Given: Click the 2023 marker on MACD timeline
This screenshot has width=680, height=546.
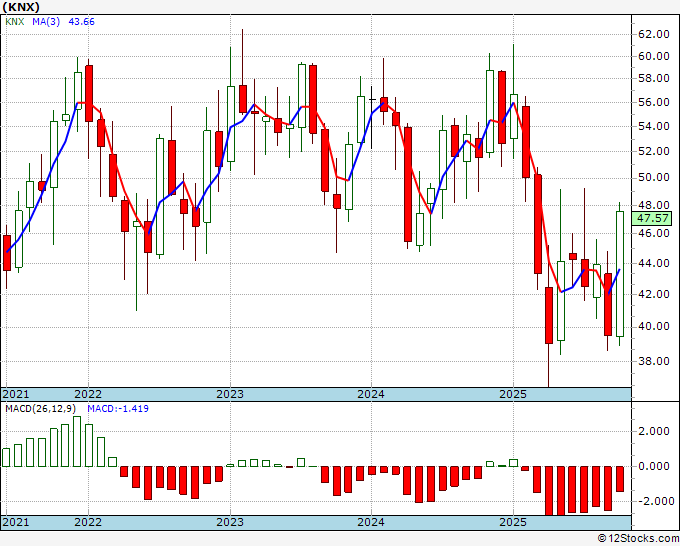Looking at the screenshot, I should pos(230,522).
